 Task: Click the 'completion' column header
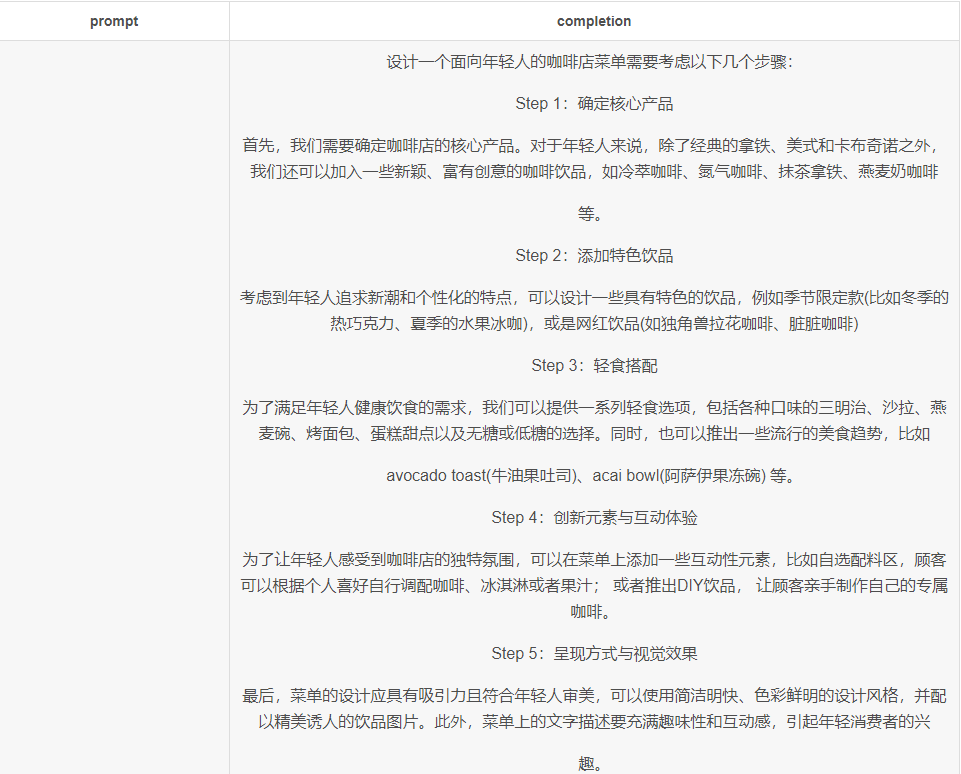[x=594, y=21]
